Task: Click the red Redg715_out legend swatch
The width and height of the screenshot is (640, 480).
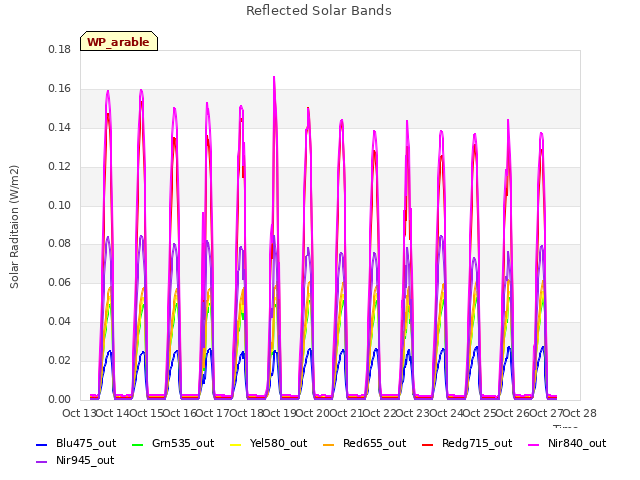Action: tap(428, 444)
